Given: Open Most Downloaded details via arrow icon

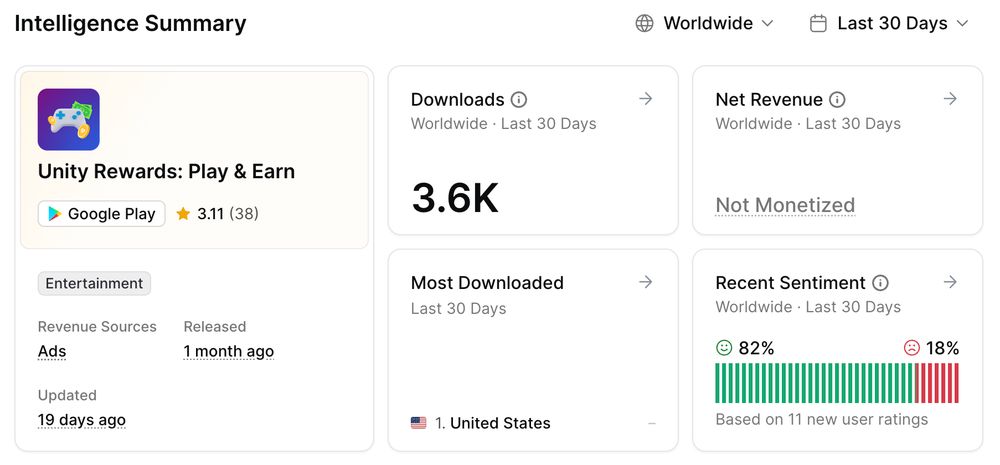Looking at the screenshot, I should pyautogui.click(x=646, y=282).
